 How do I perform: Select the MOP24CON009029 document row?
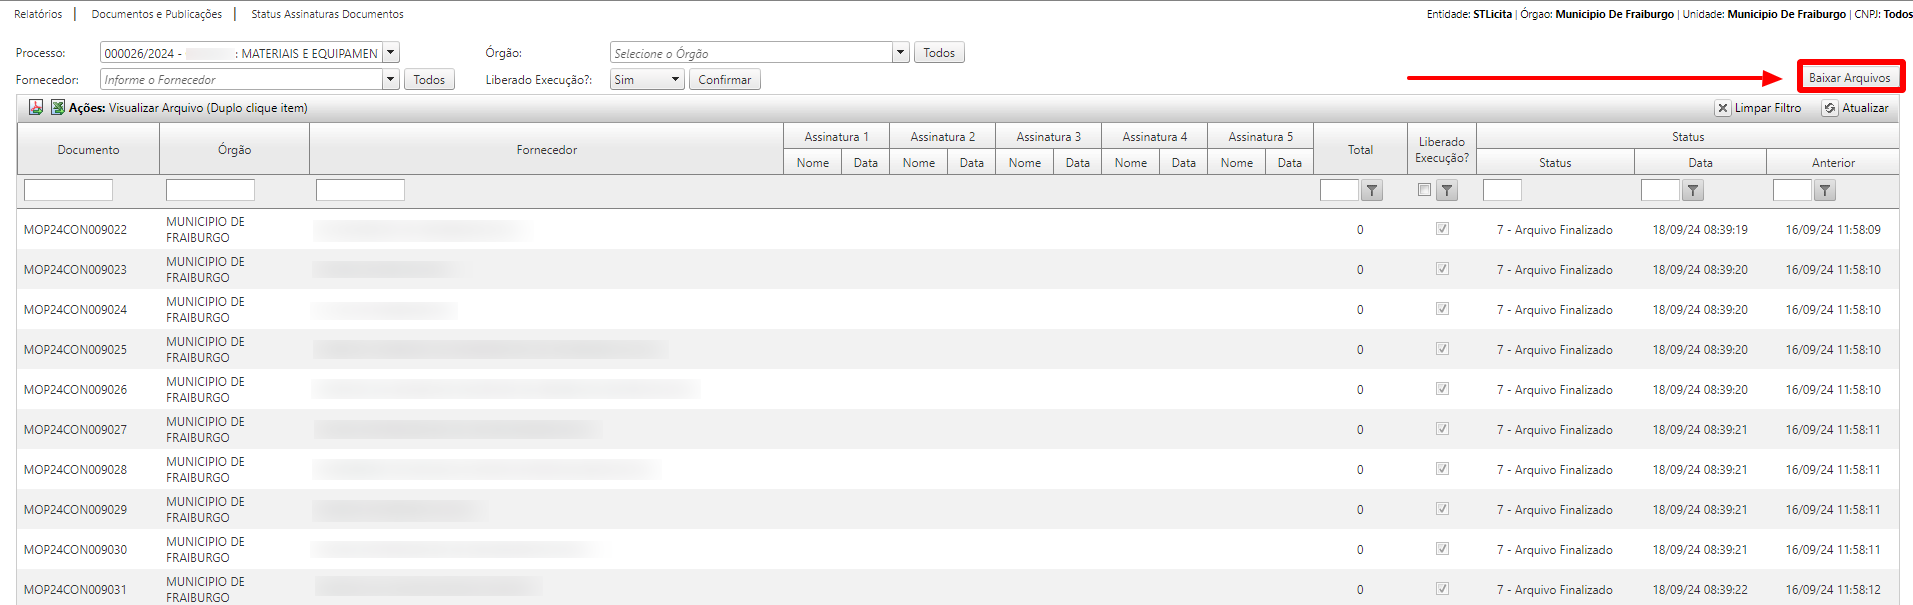coord(76,510)
